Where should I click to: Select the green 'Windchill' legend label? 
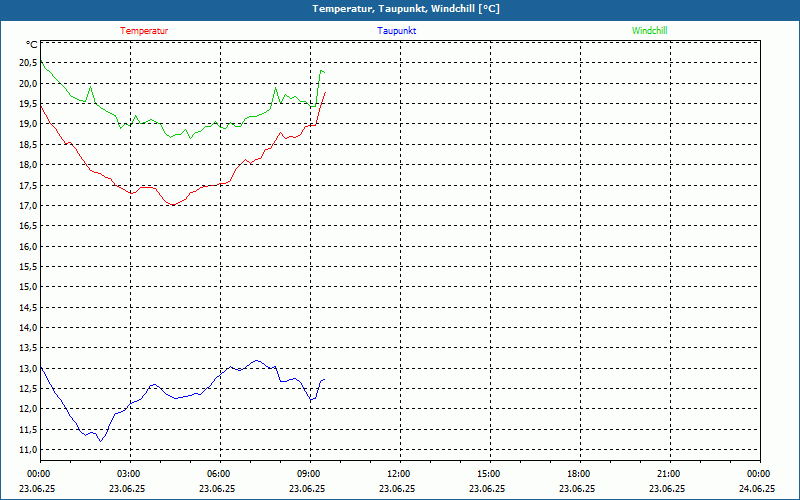coord(649,31)
